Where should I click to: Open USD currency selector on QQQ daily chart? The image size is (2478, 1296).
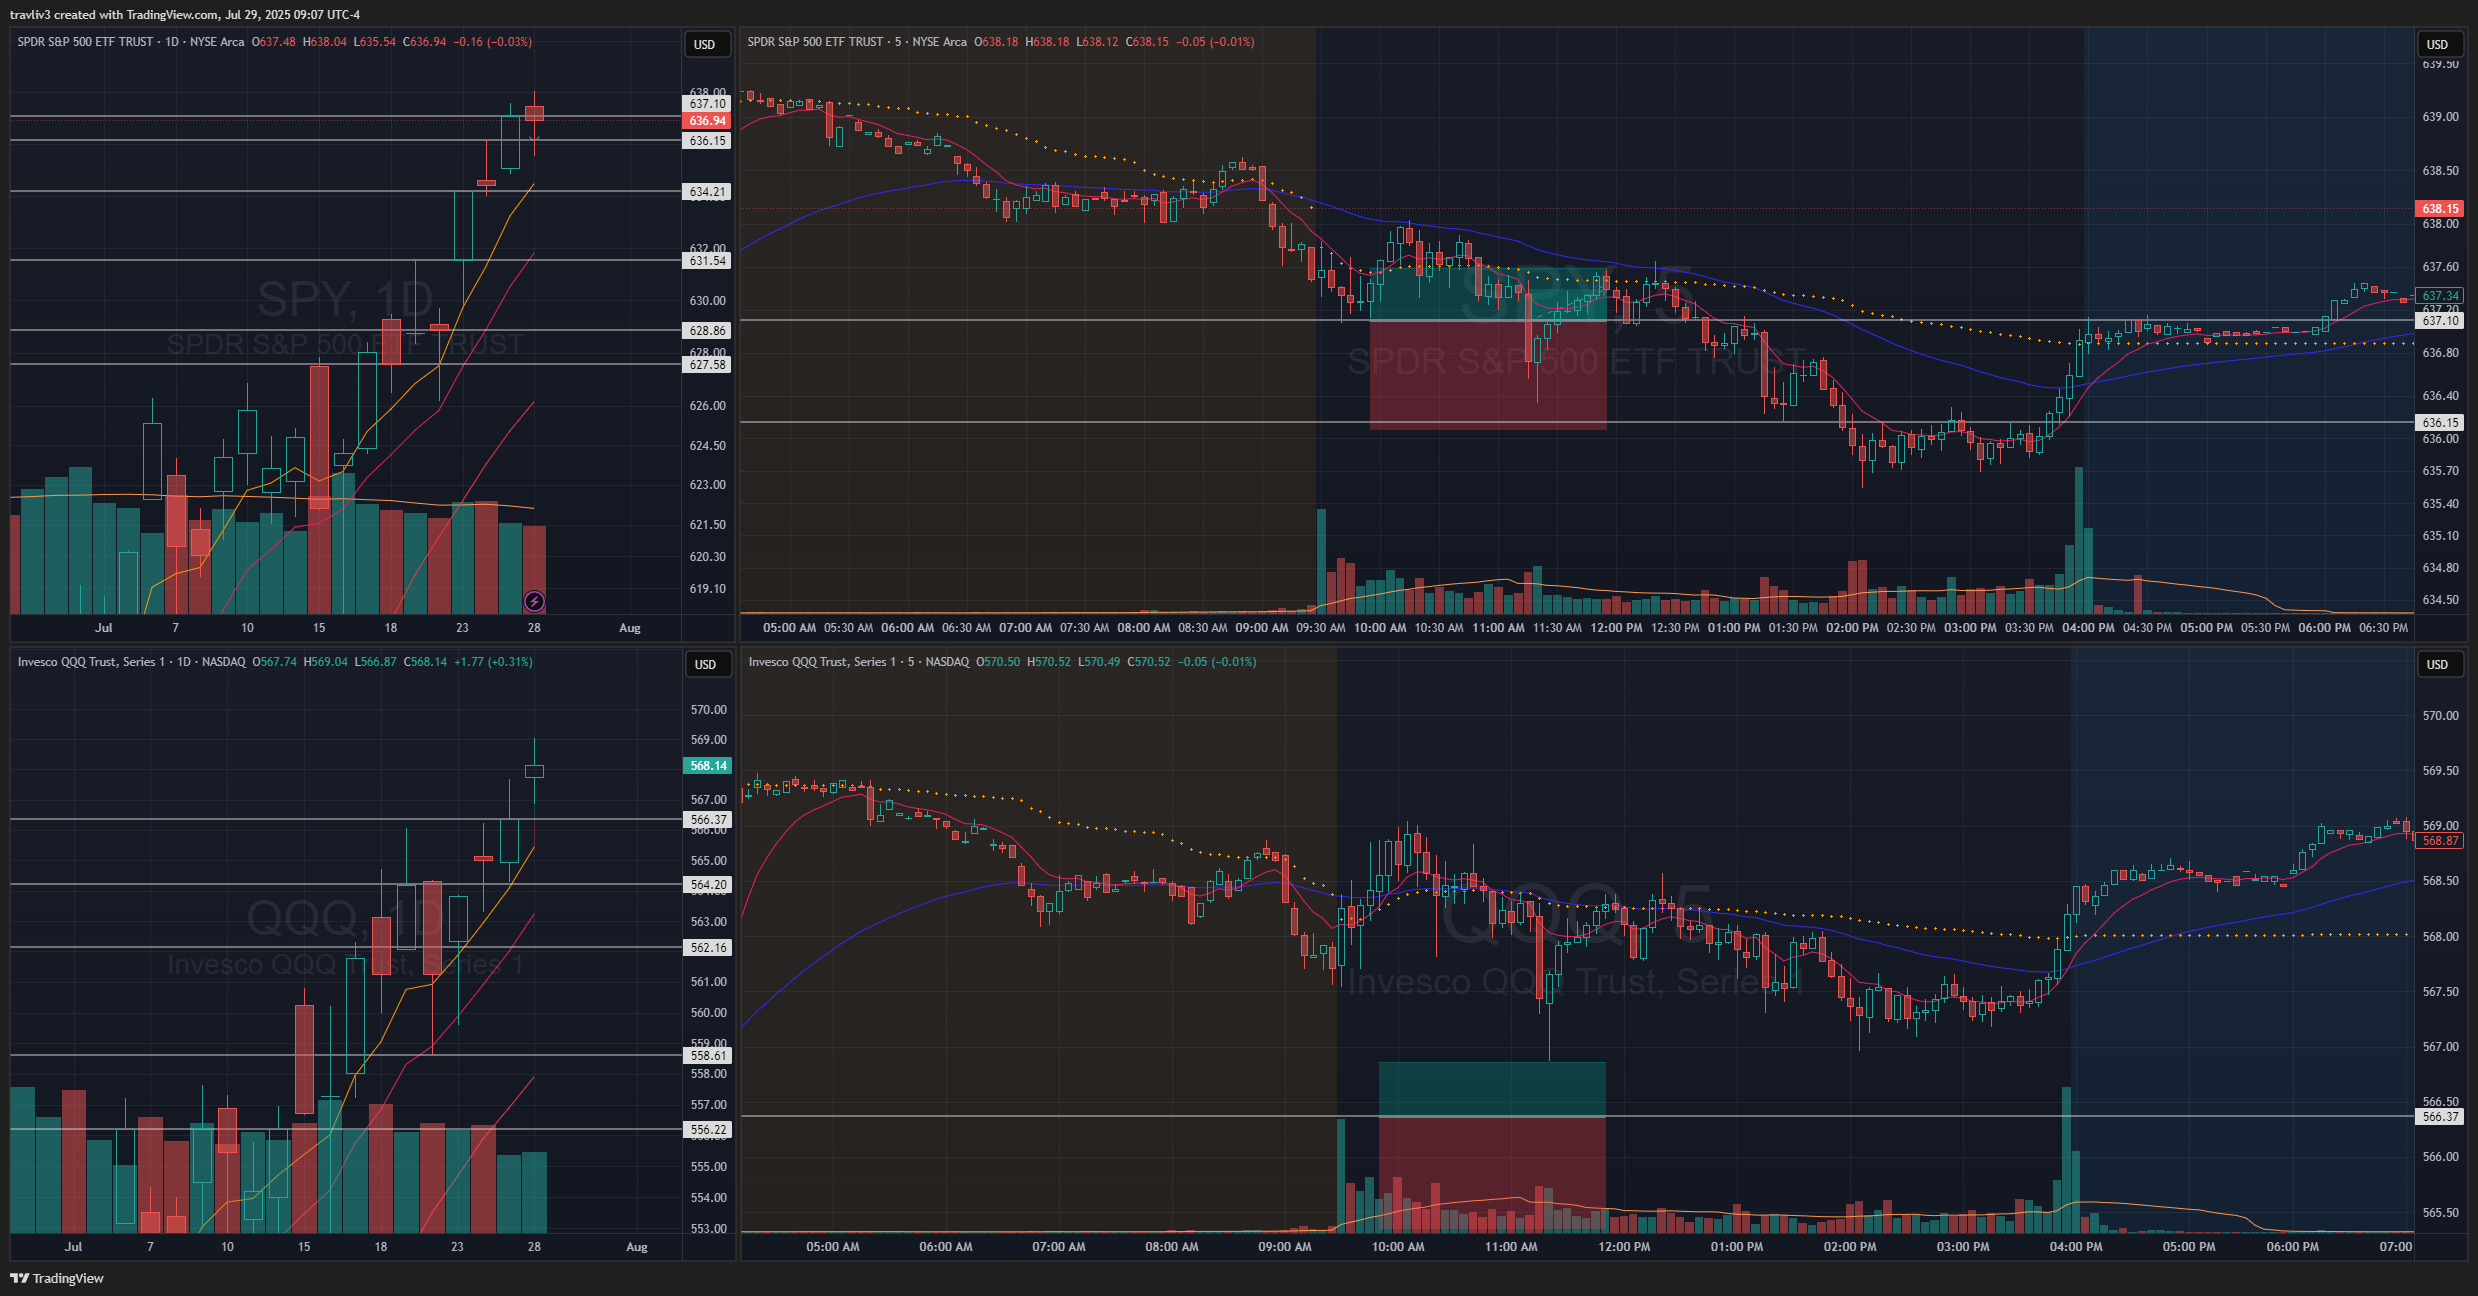pyautogui.click(x=705, y=665)
